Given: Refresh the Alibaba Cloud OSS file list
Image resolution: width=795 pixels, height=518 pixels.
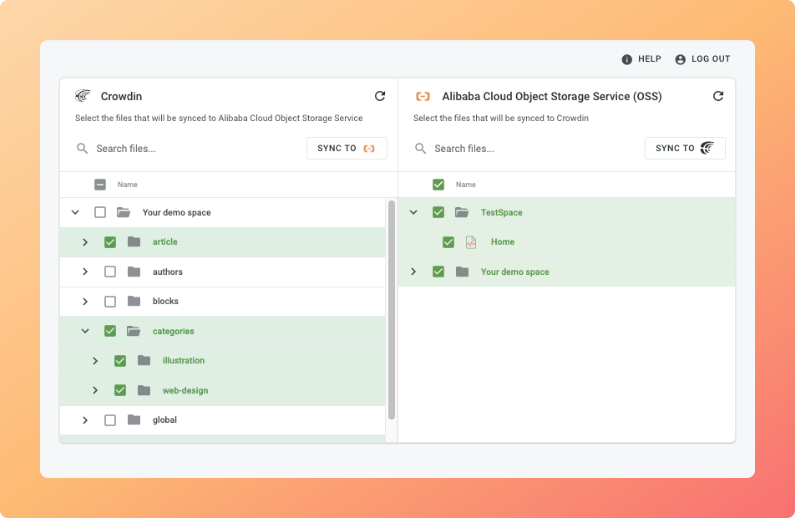Looking at the screenshot, I should click(718, 96).
